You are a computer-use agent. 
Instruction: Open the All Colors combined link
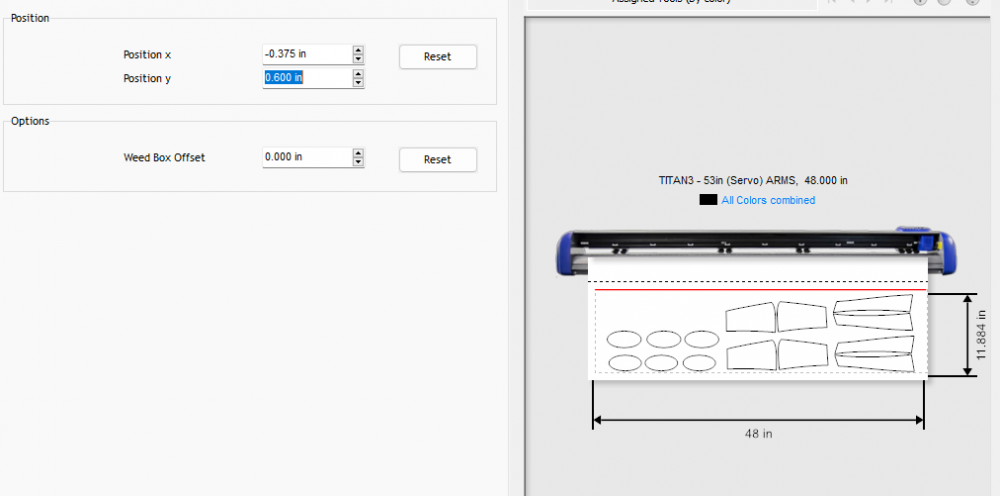click(767, 200)
